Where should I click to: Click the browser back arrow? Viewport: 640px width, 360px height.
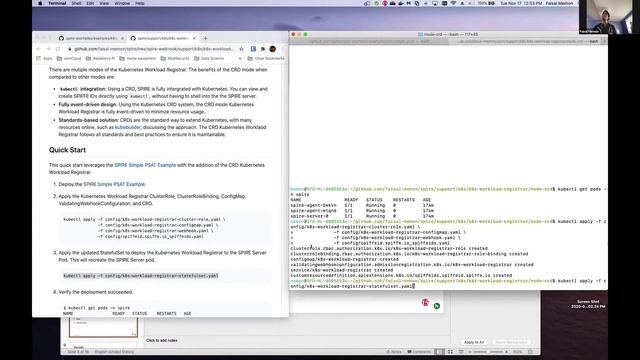(38, 49)
